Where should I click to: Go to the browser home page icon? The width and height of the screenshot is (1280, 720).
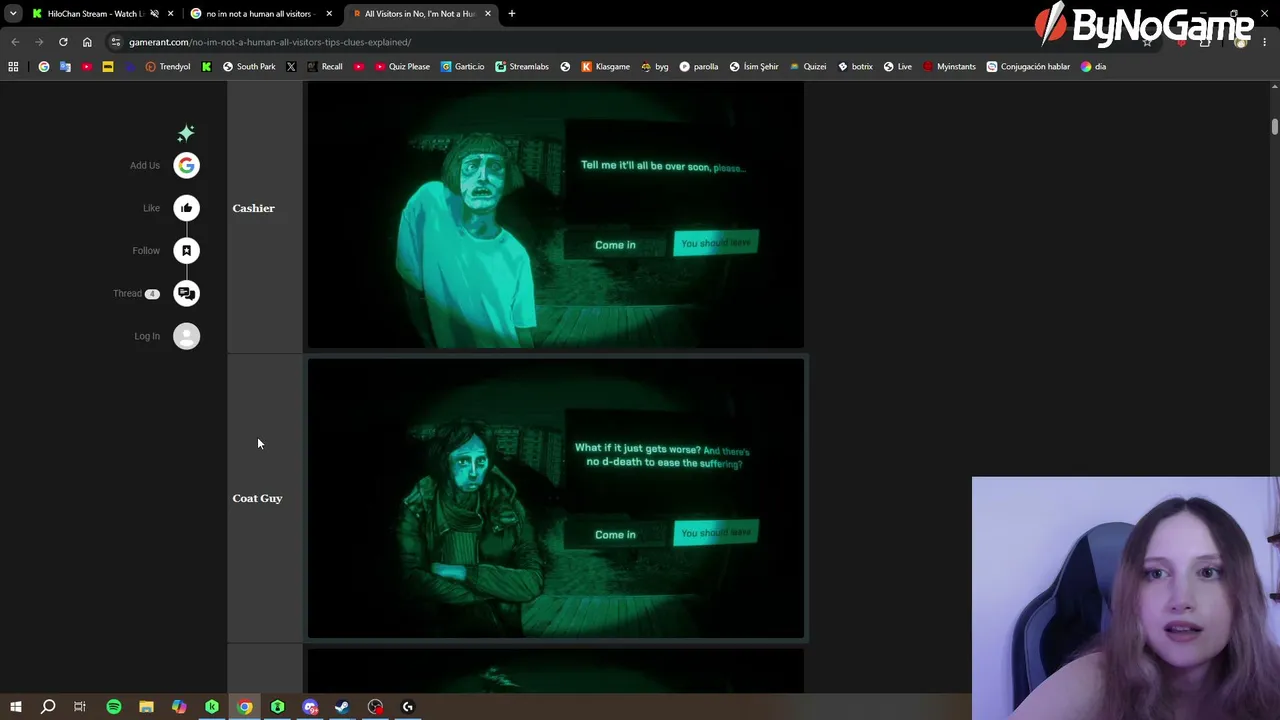87,42
